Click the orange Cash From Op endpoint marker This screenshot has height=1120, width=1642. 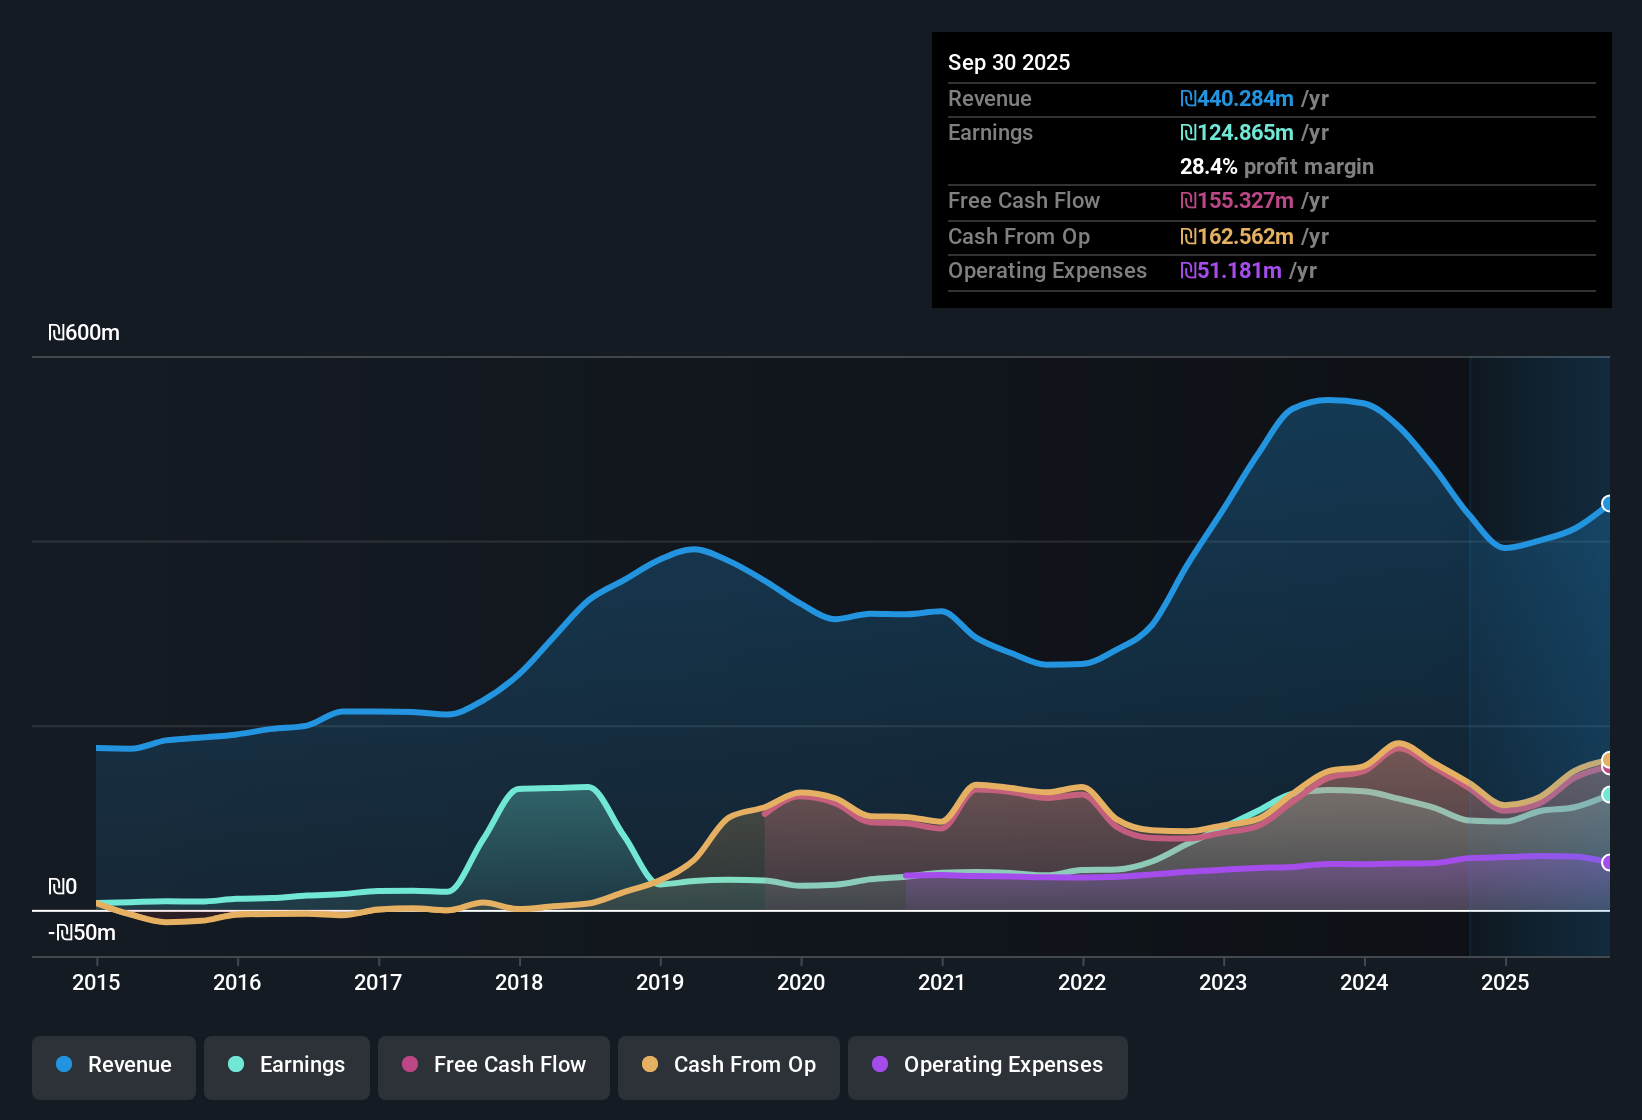tap(1607, 758)
